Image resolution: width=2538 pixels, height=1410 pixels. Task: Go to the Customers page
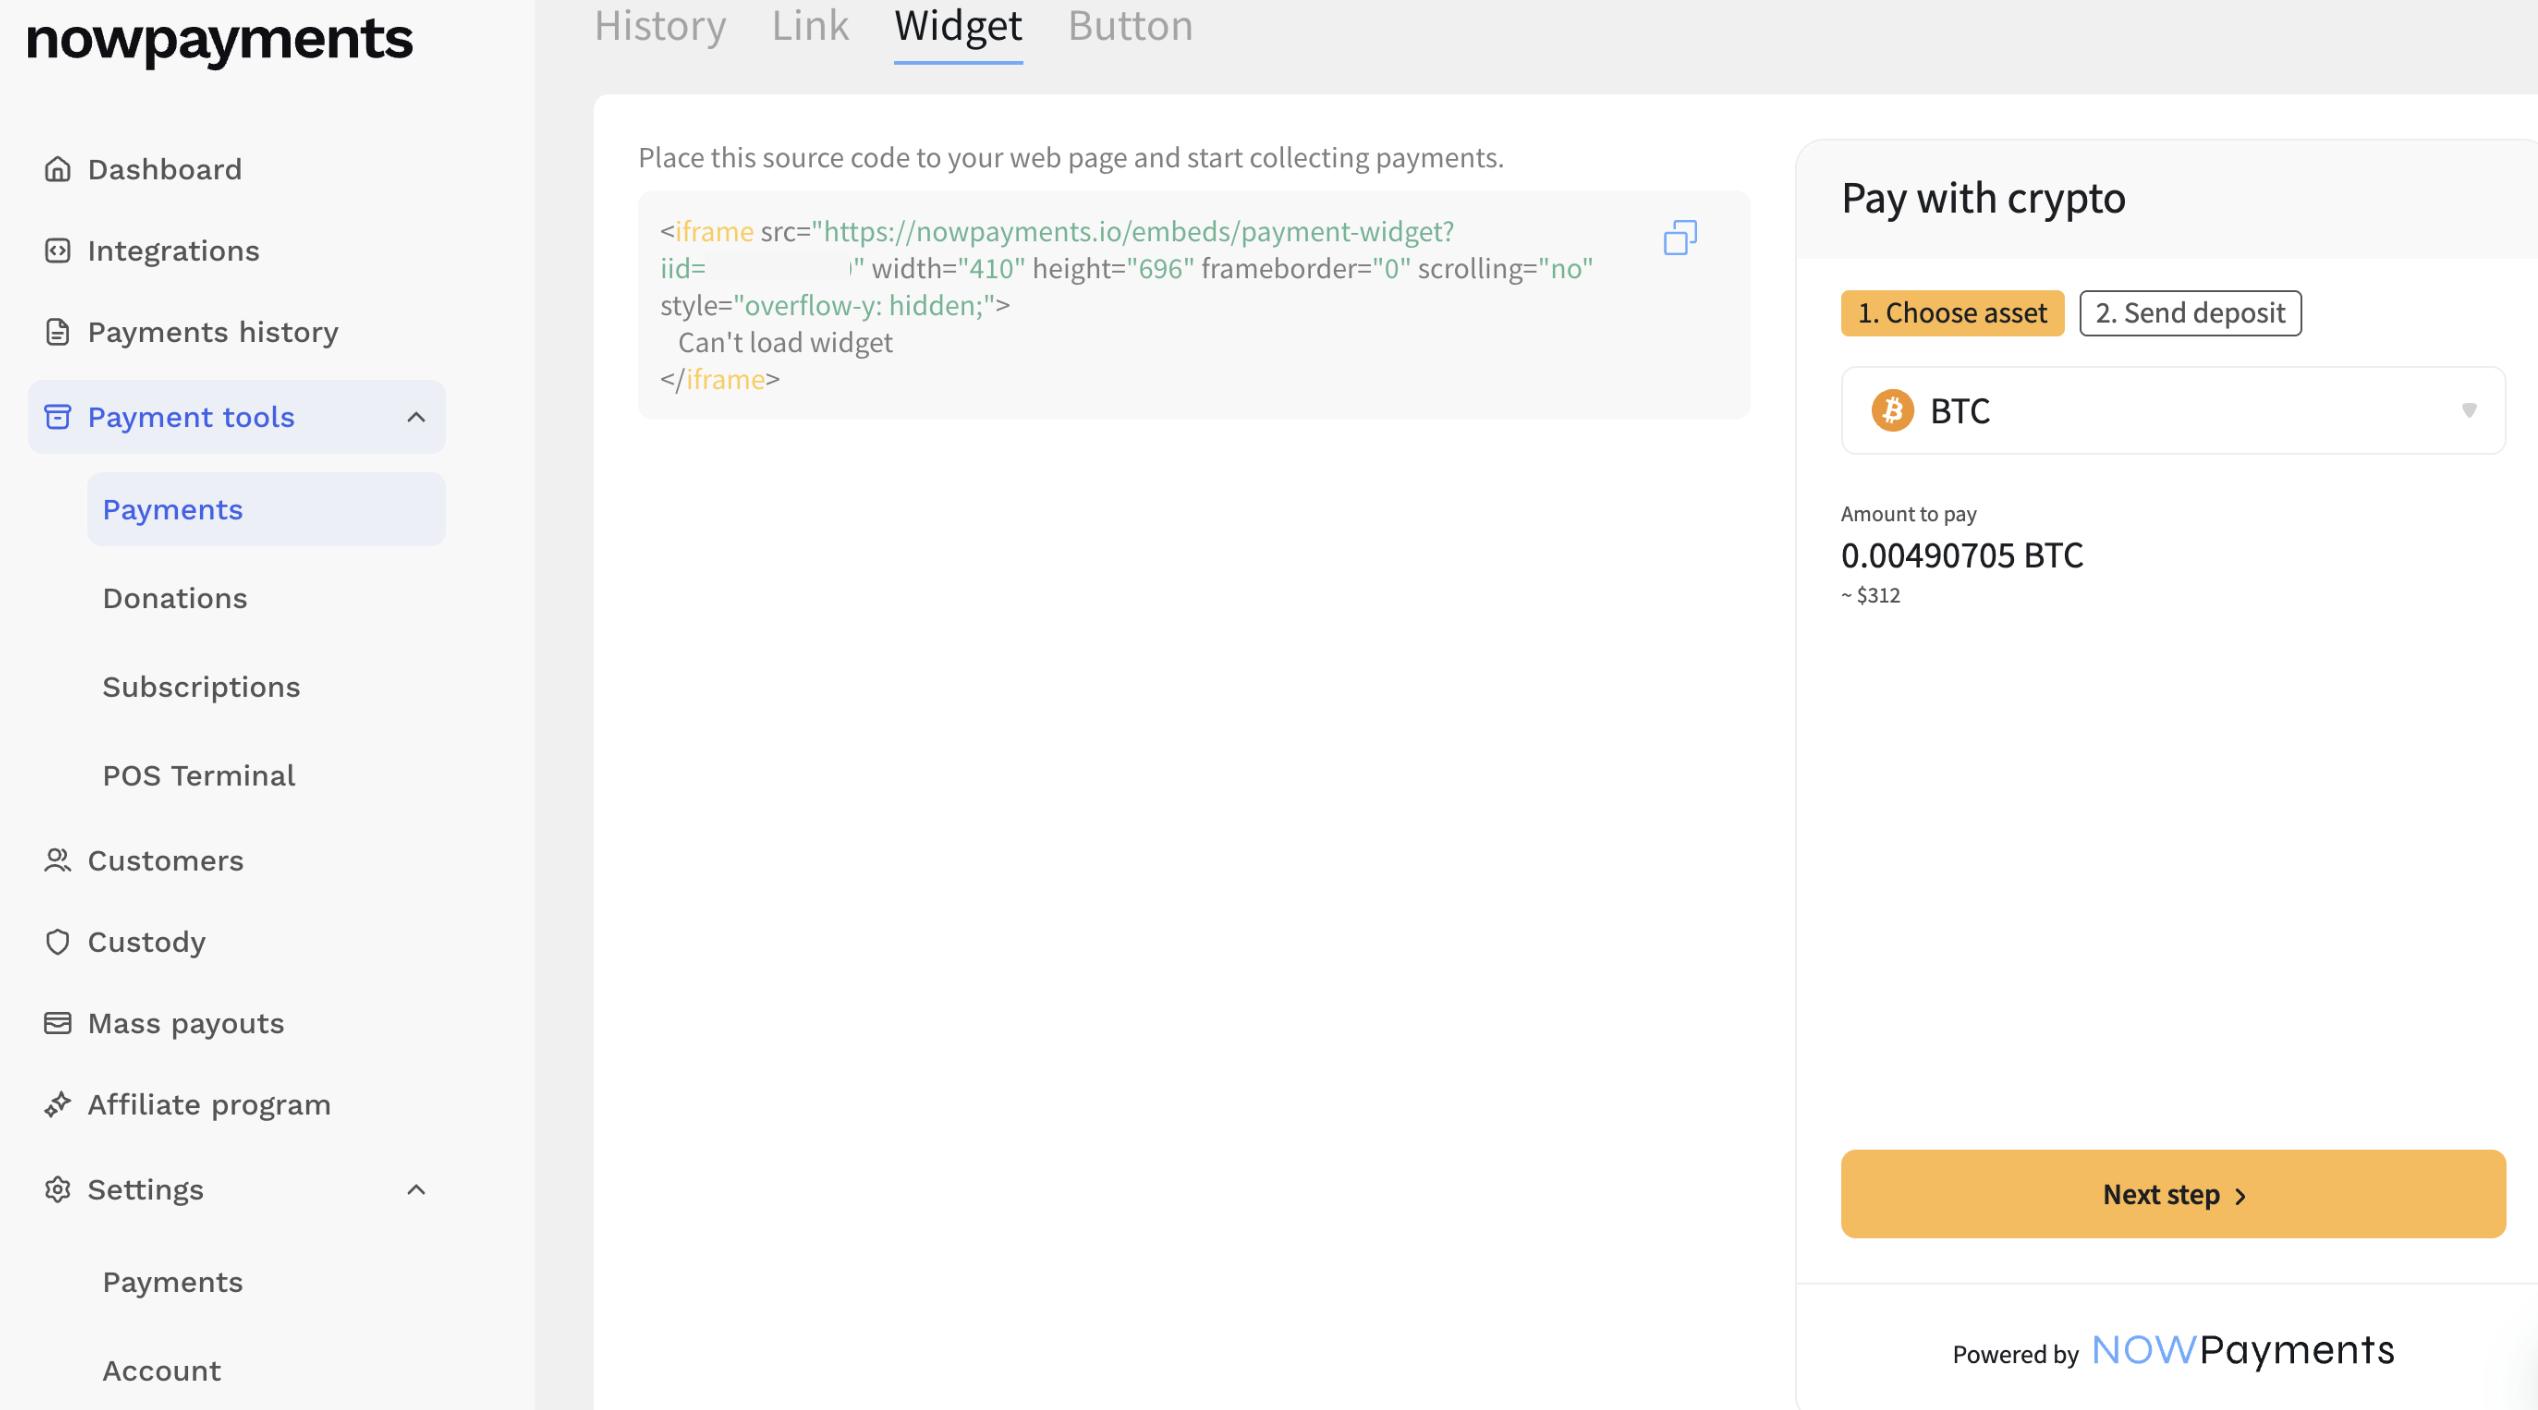tap(166, 860)
